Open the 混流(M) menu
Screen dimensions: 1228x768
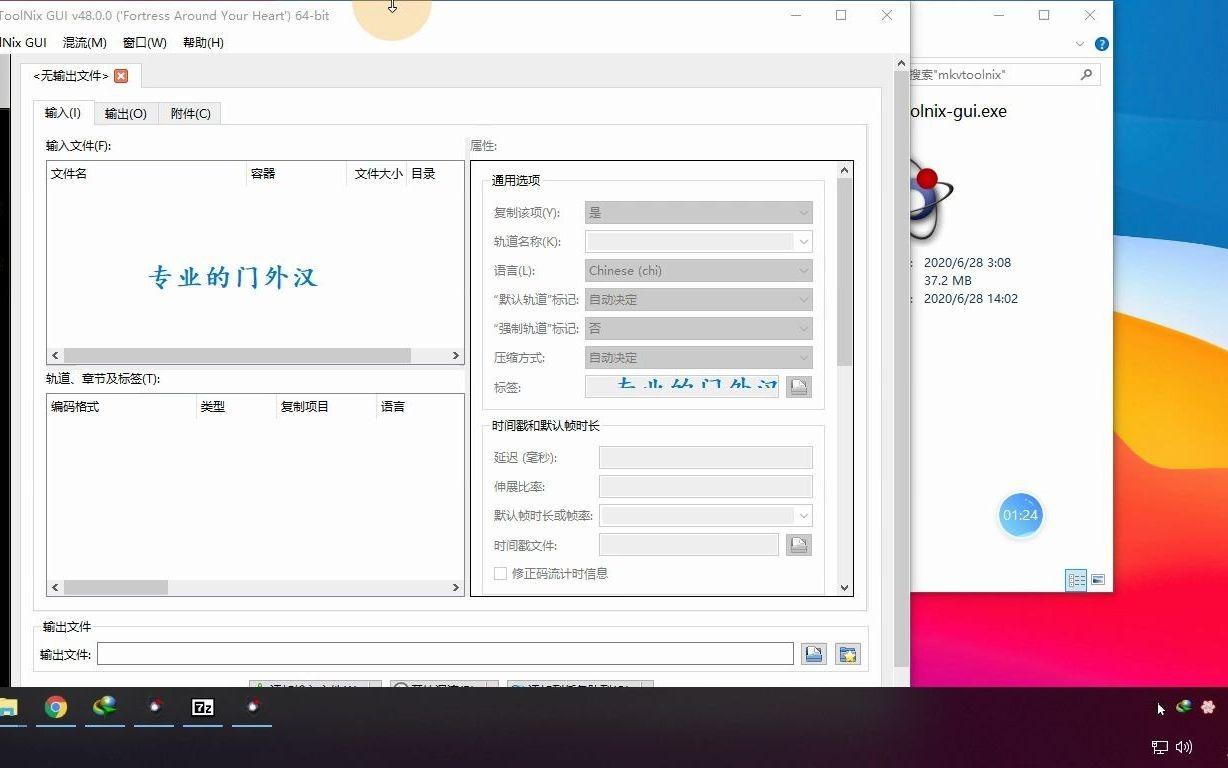pos(84,42)
